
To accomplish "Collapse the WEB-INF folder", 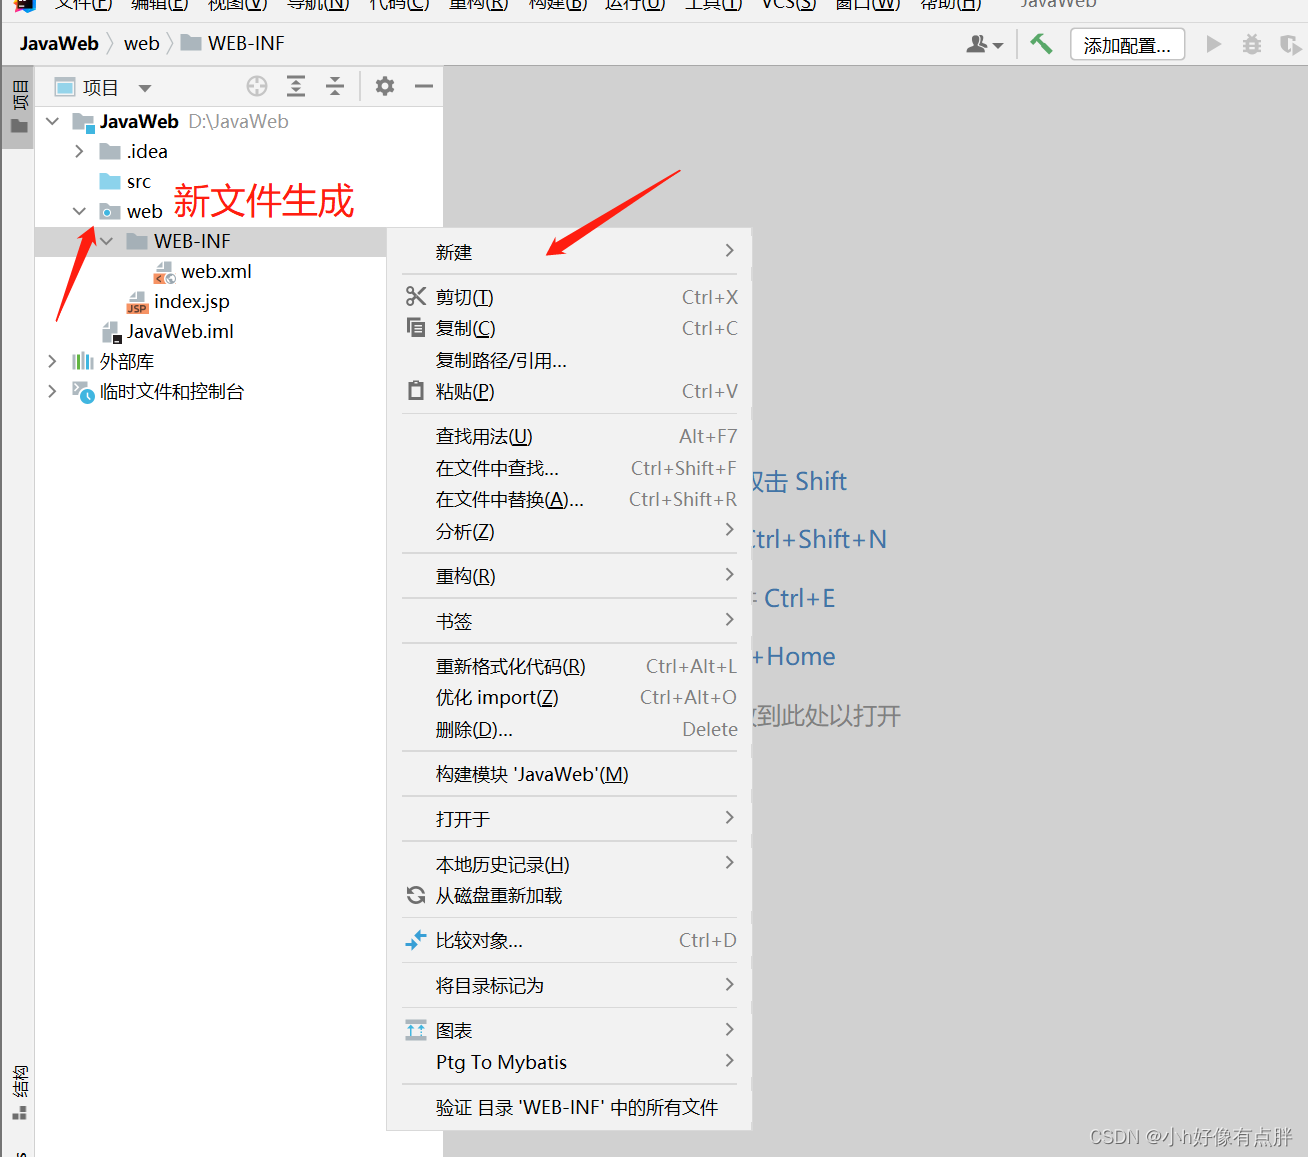I will [107, 241].
